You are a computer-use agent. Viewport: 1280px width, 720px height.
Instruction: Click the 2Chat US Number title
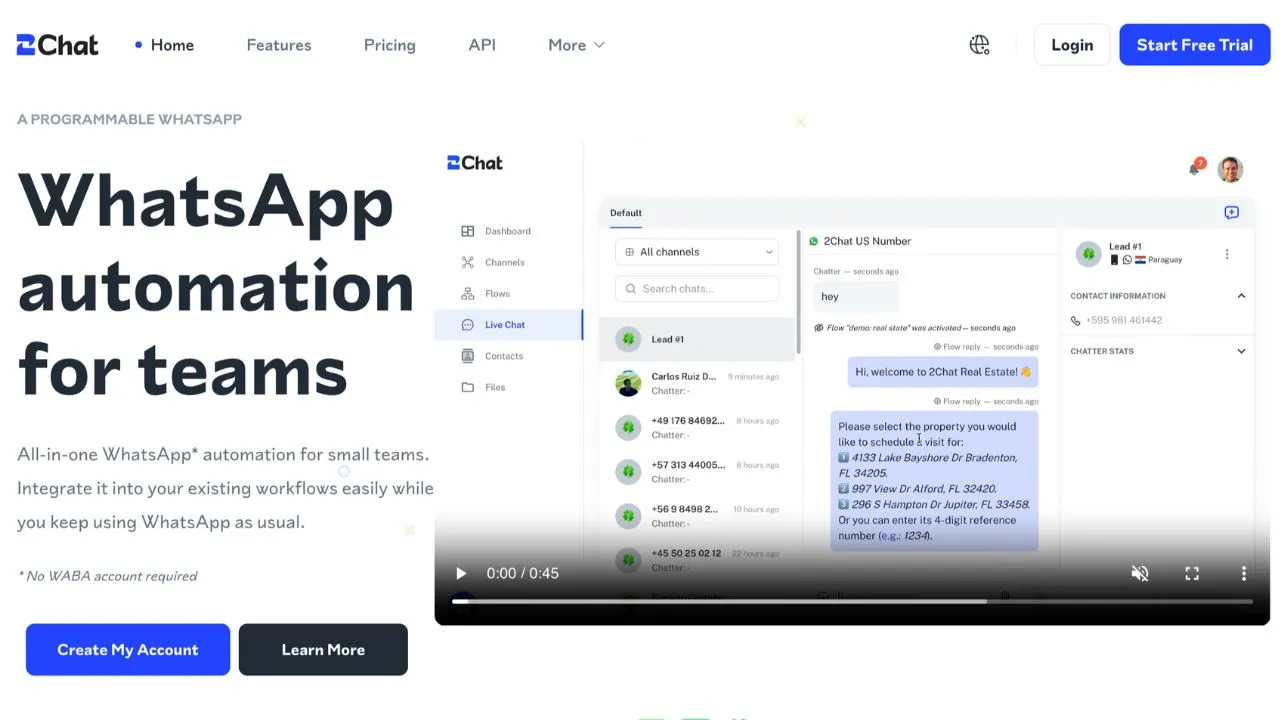point(867,241)
